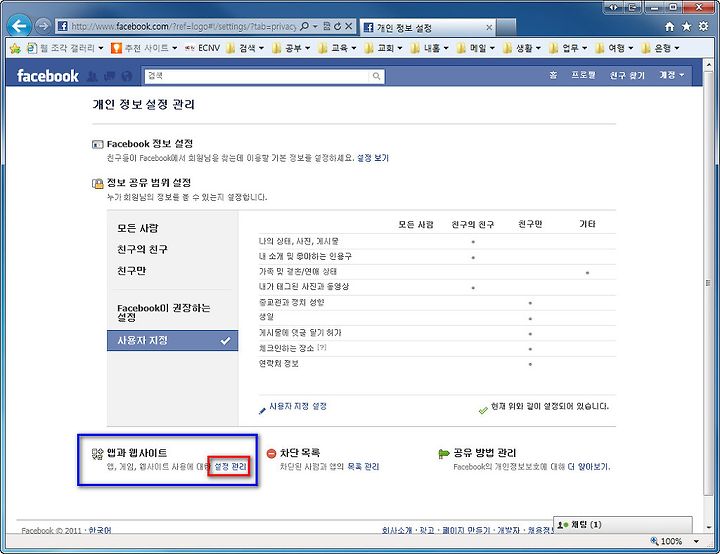Go to Facebook 홈

553,75
